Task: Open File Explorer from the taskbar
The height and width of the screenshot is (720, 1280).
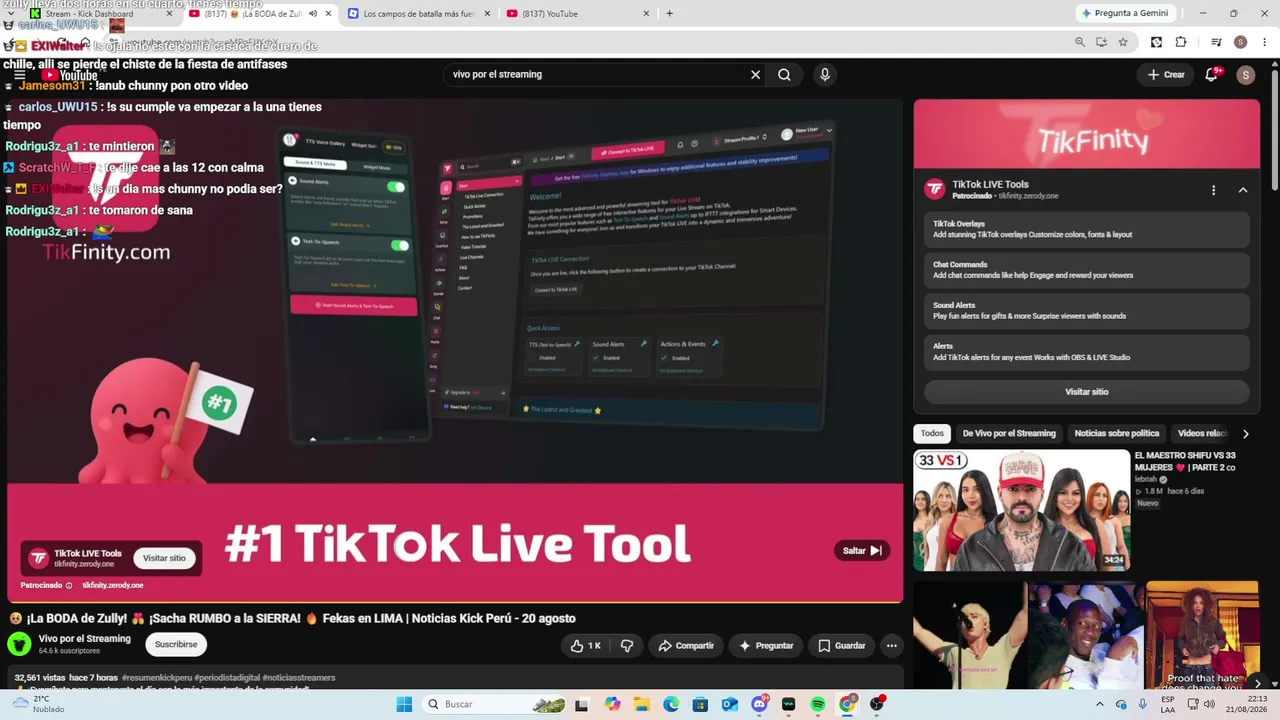Action: click(x=642, y=704)
